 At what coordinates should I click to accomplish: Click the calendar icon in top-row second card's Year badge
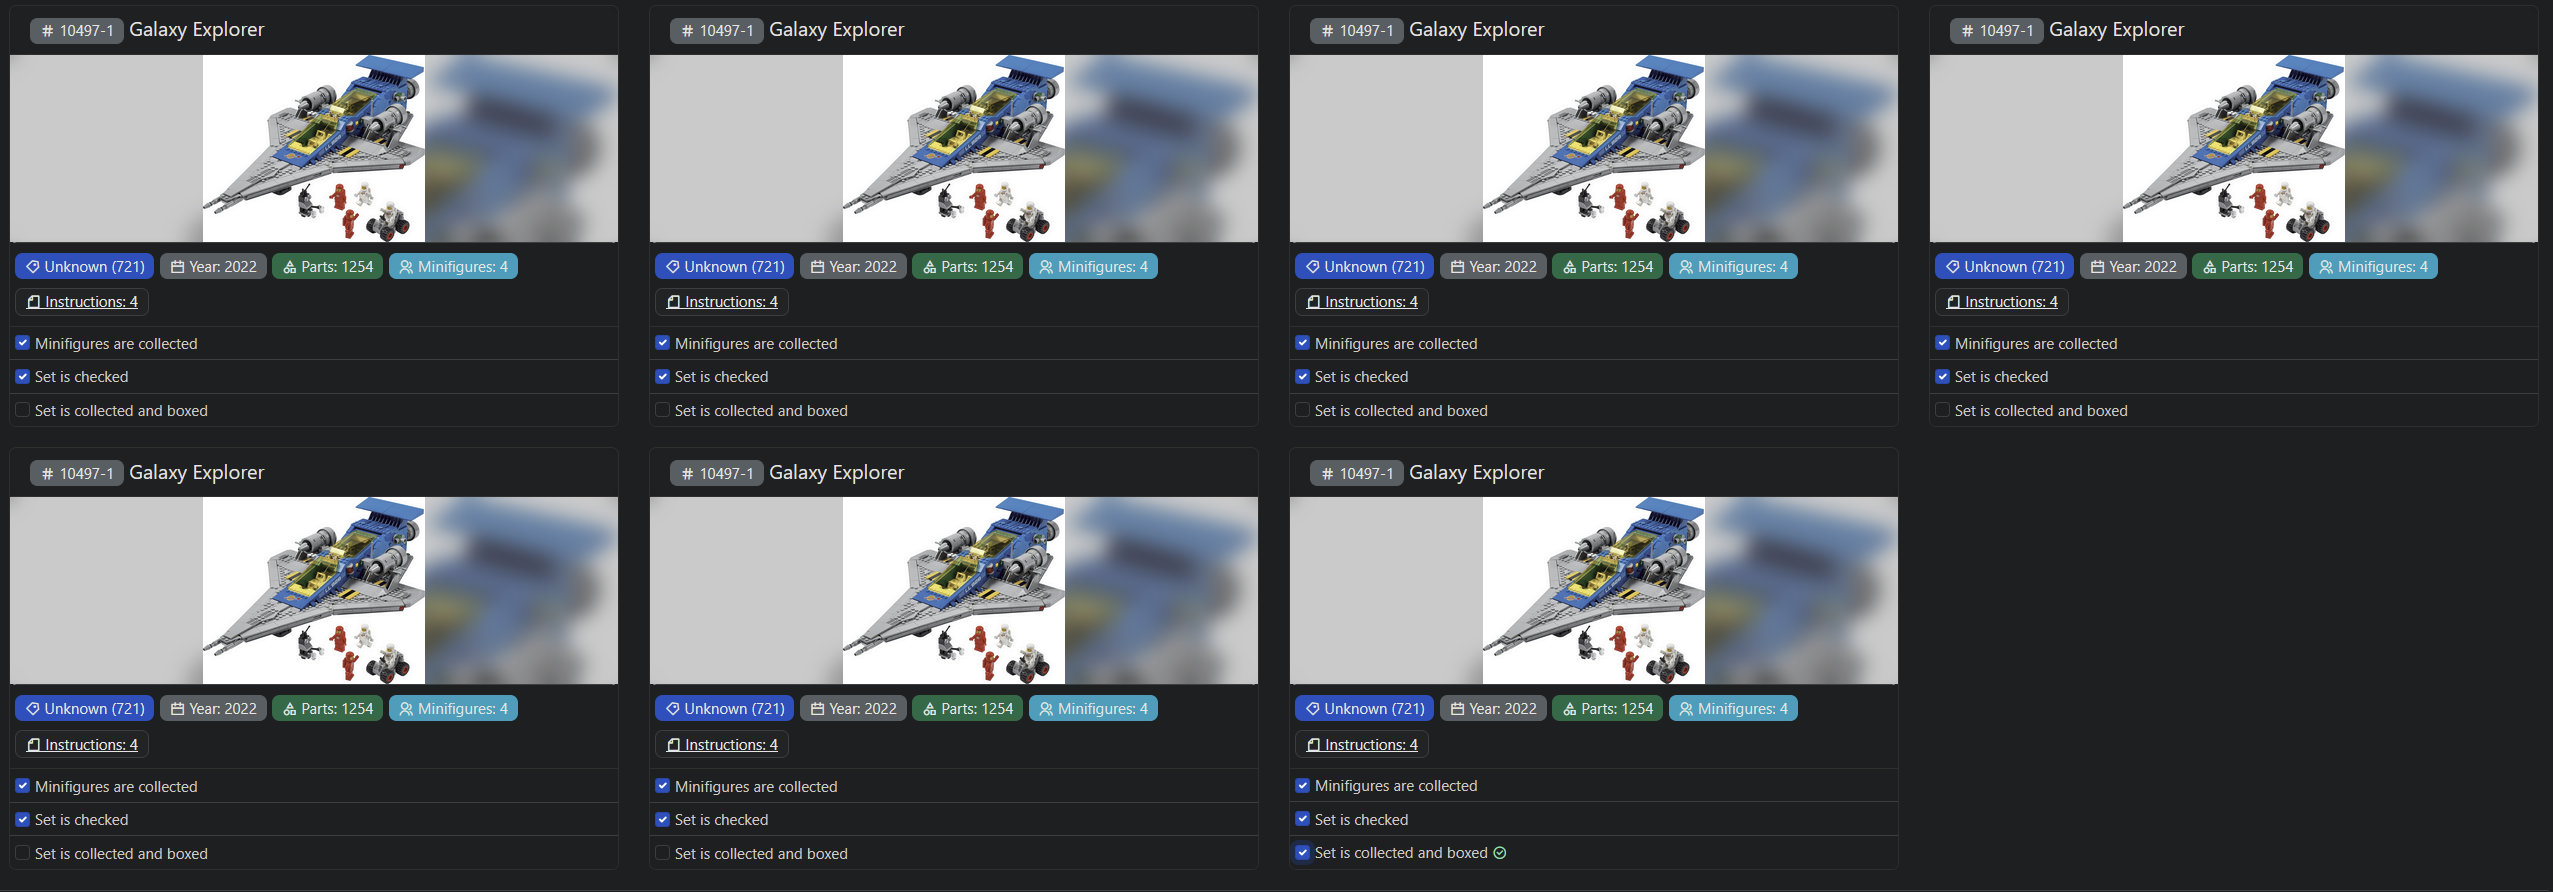[x=817, y=267]
